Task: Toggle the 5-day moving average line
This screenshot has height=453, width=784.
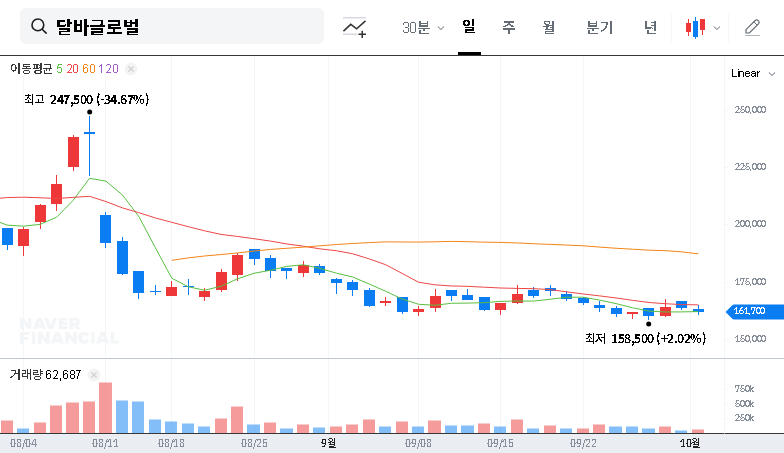Action: 60,69
